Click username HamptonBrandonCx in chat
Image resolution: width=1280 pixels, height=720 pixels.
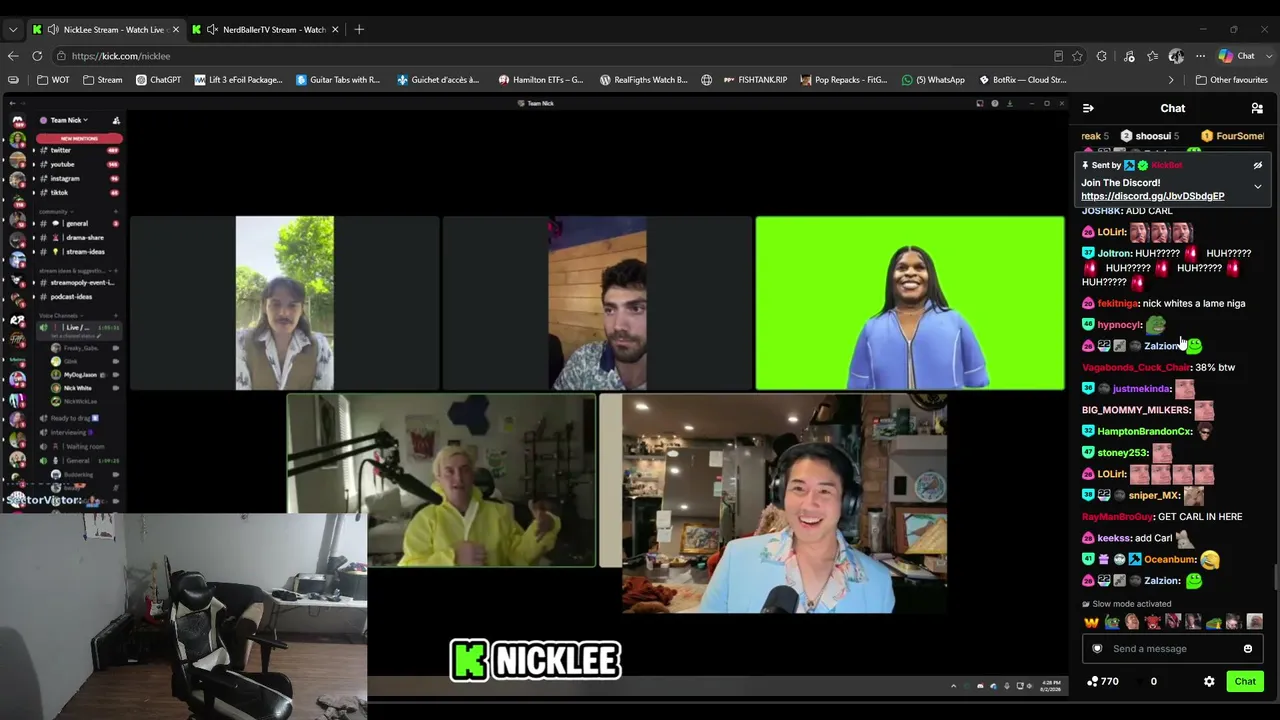1144,431
